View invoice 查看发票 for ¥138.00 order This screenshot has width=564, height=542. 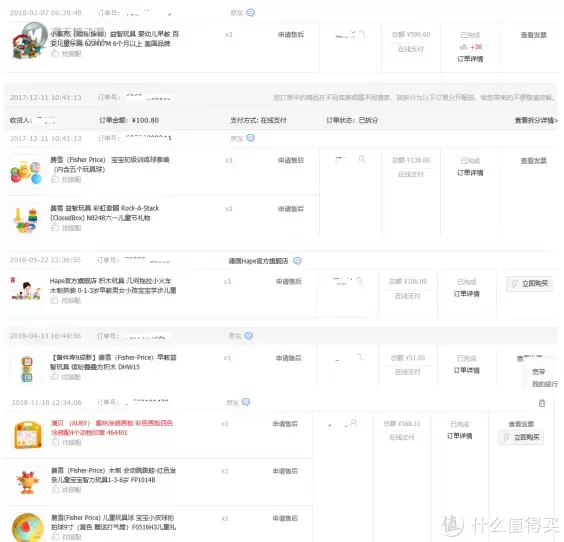(533, 161)
